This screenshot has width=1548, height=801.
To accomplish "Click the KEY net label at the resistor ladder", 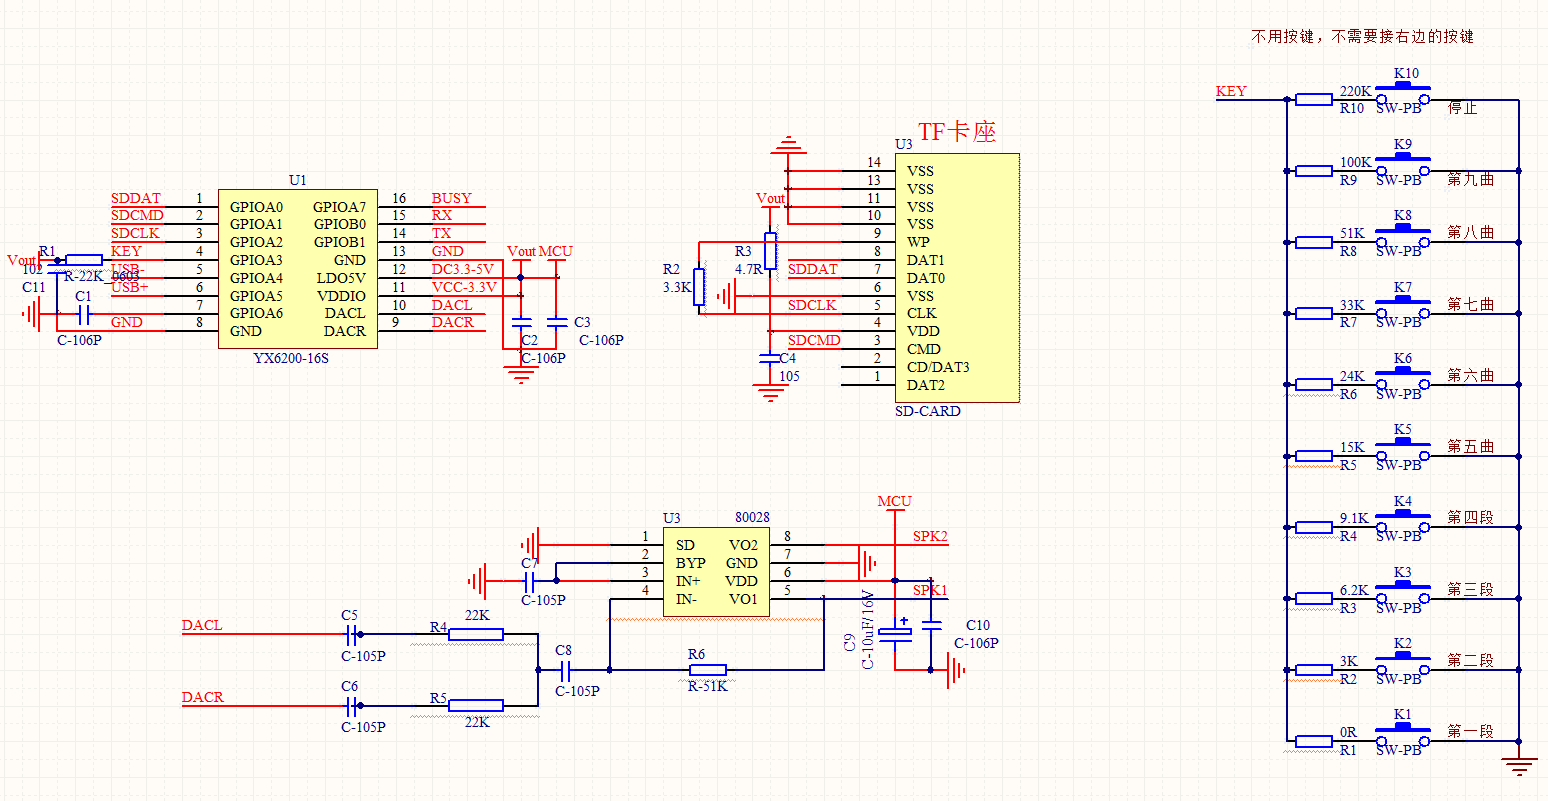I will (x=1231, y=91).
